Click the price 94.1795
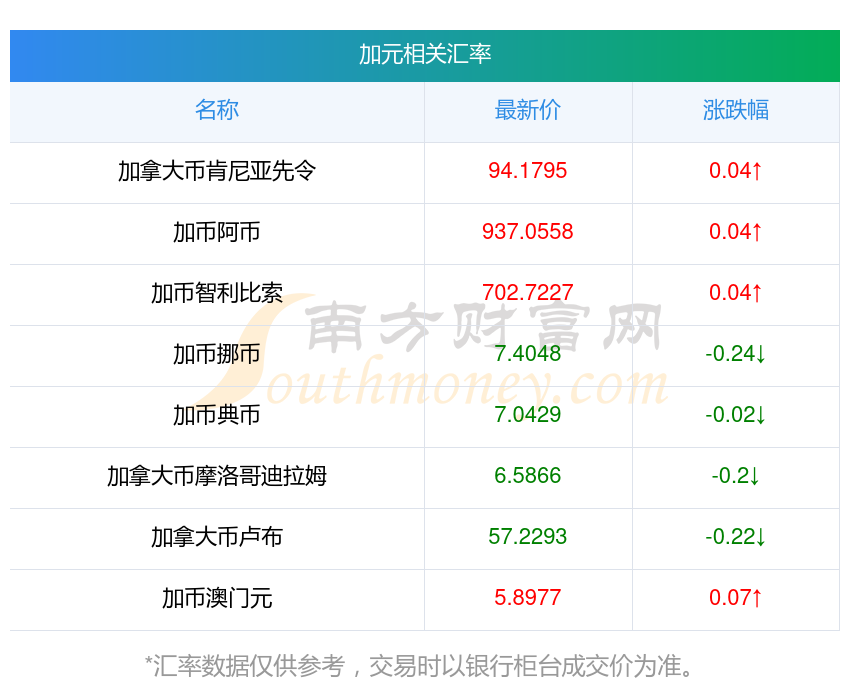 coord(527,171)
